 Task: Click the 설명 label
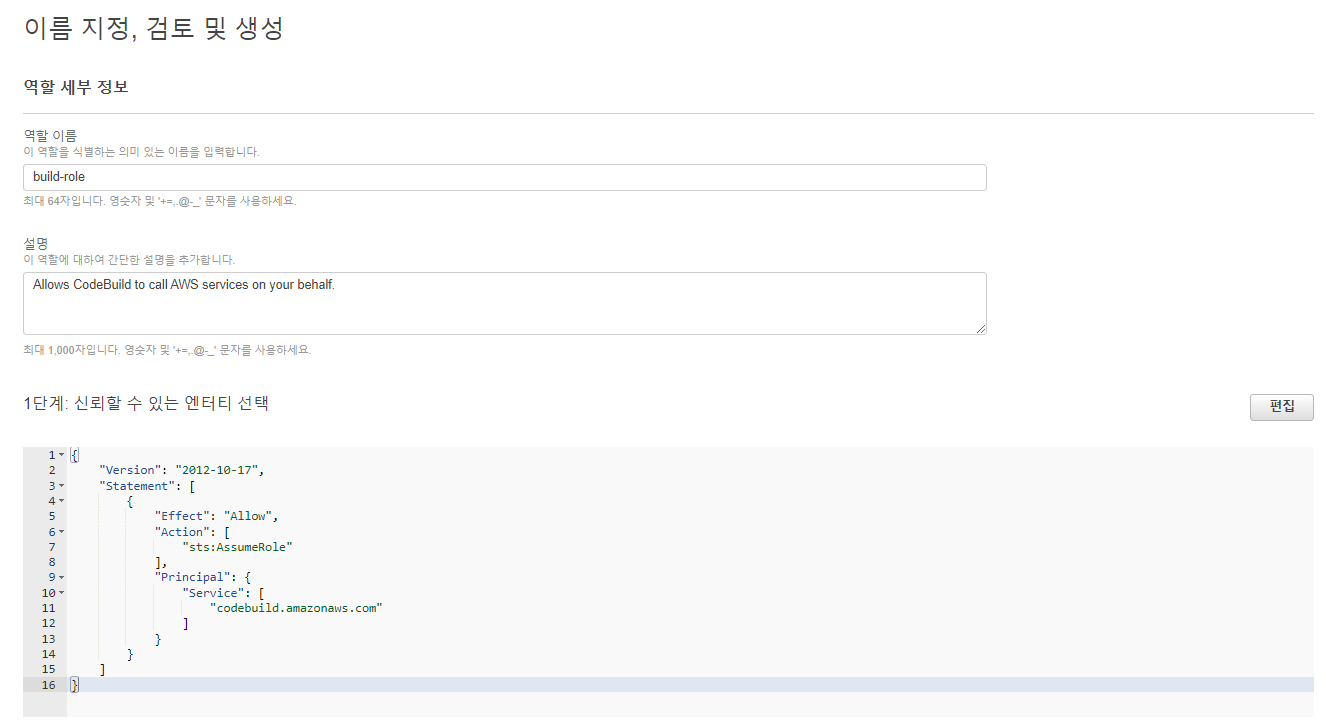pyautogui.click(x=36, y=243)
